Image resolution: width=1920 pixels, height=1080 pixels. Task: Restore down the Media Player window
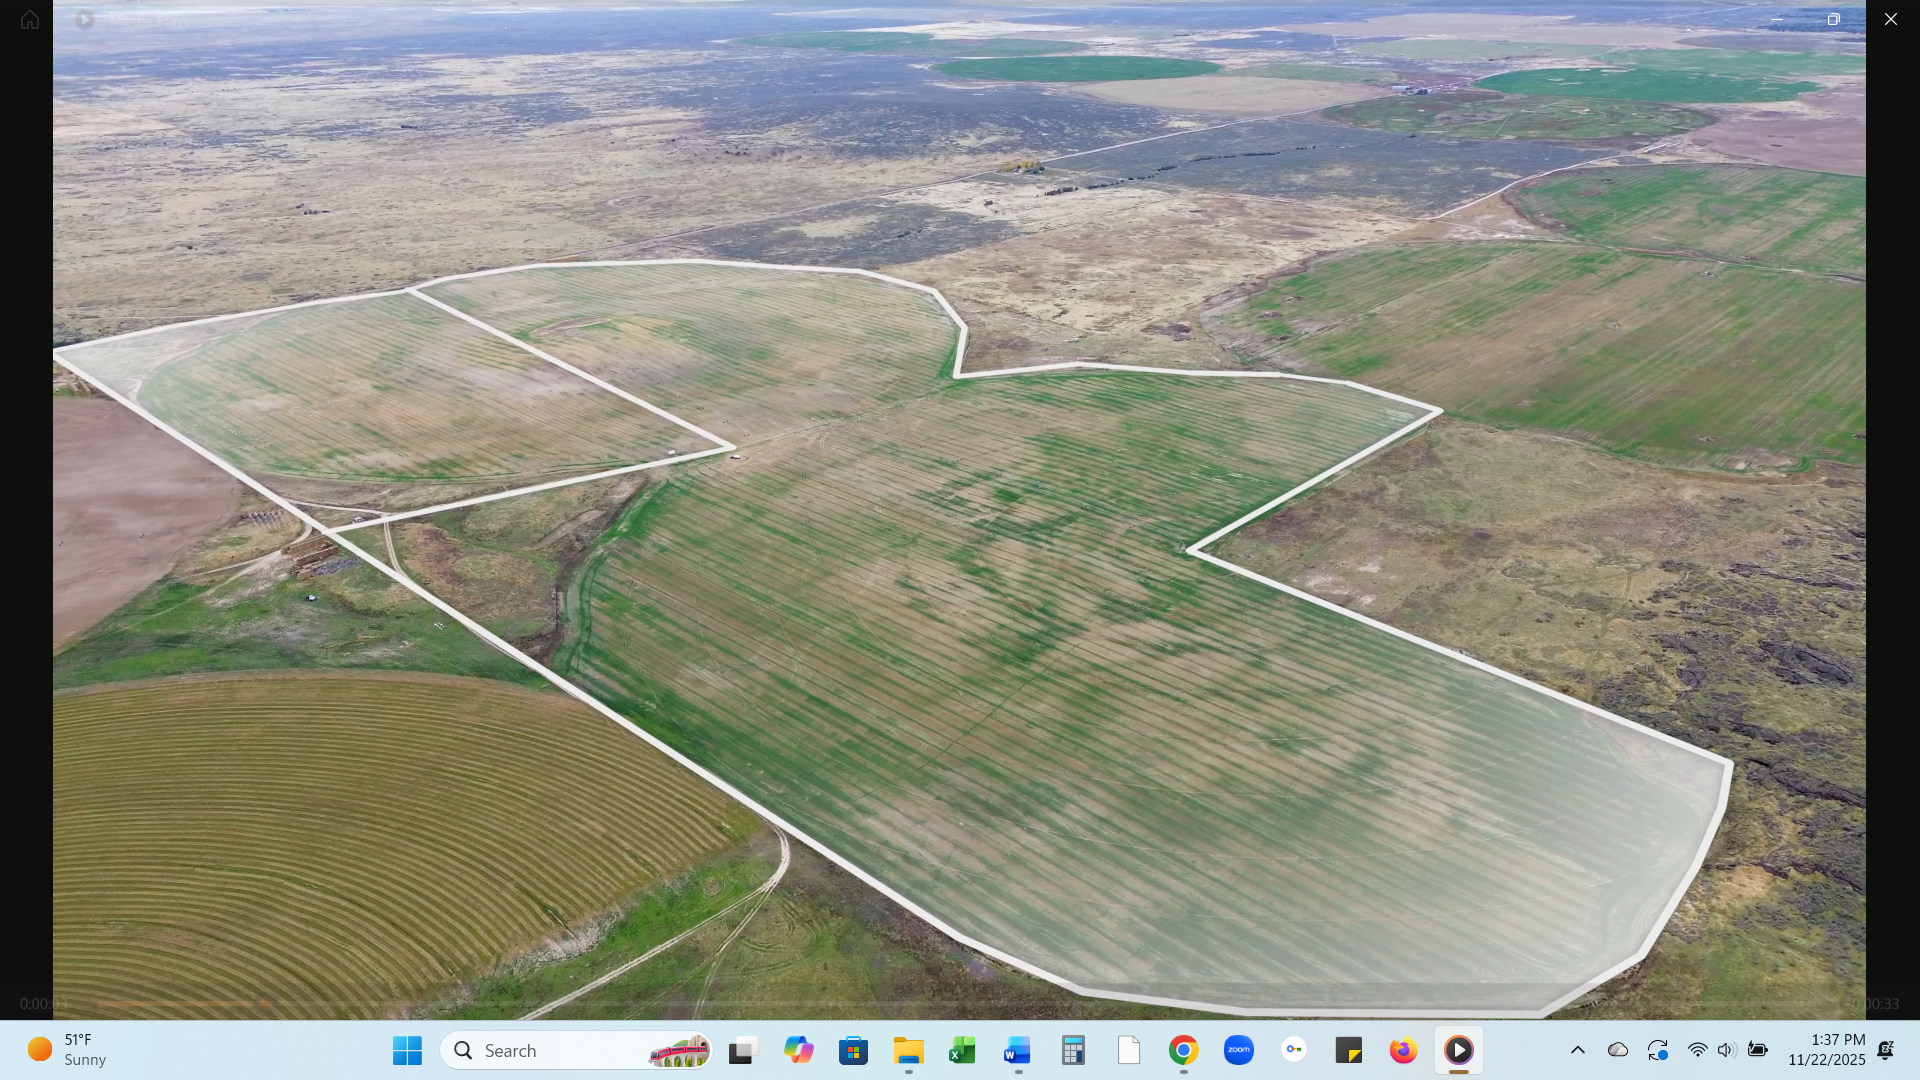click(1834, 19)
